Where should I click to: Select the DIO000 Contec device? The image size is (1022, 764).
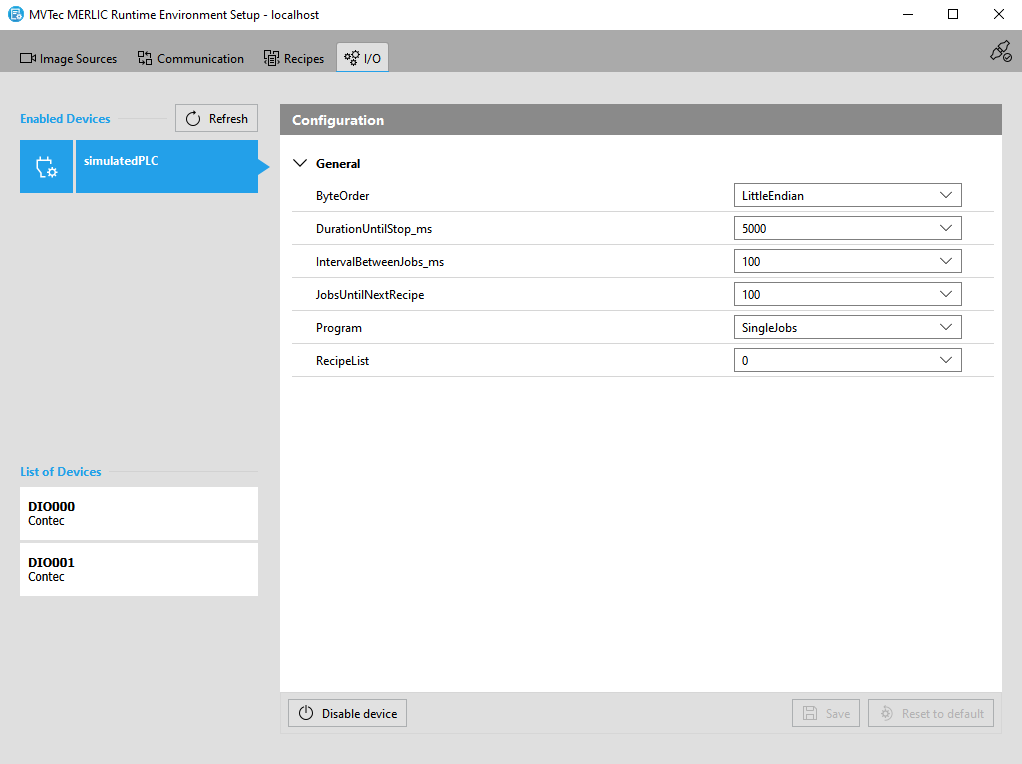(x=139, y=513)
